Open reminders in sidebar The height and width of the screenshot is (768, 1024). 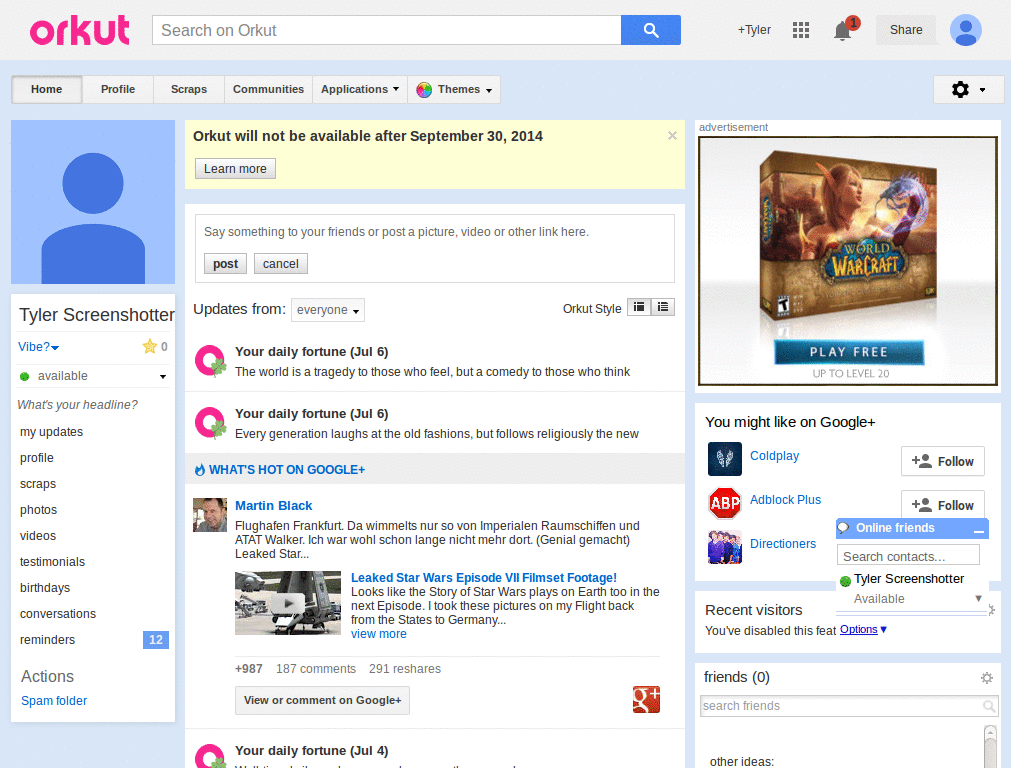[47, 640]
